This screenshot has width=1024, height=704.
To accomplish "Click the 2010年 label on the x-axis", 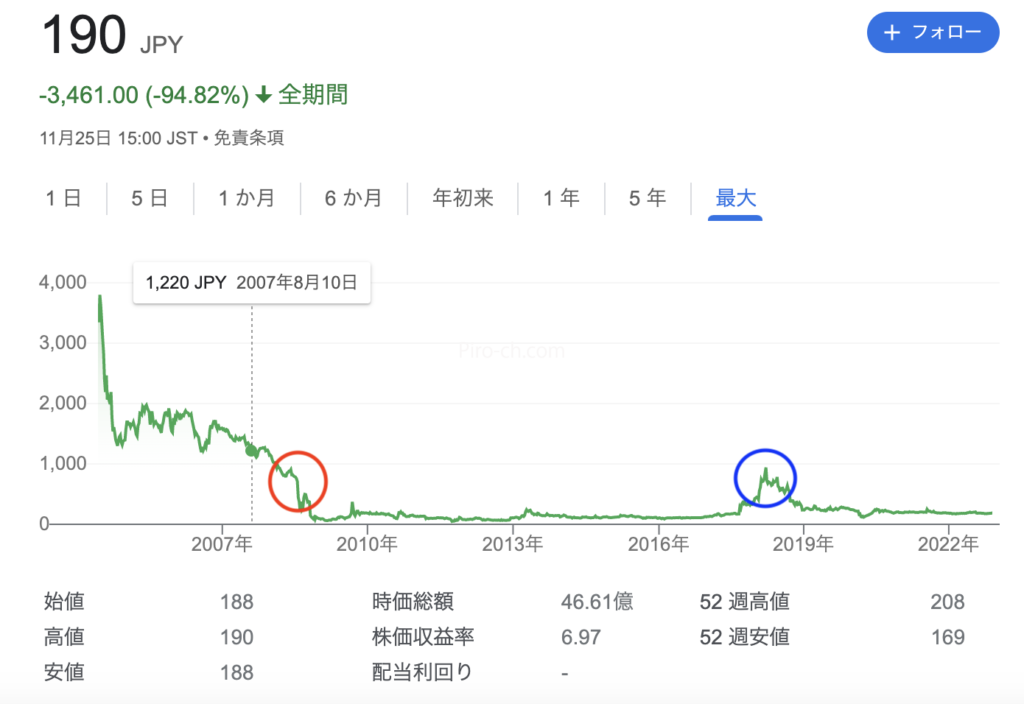I will 367,544.
